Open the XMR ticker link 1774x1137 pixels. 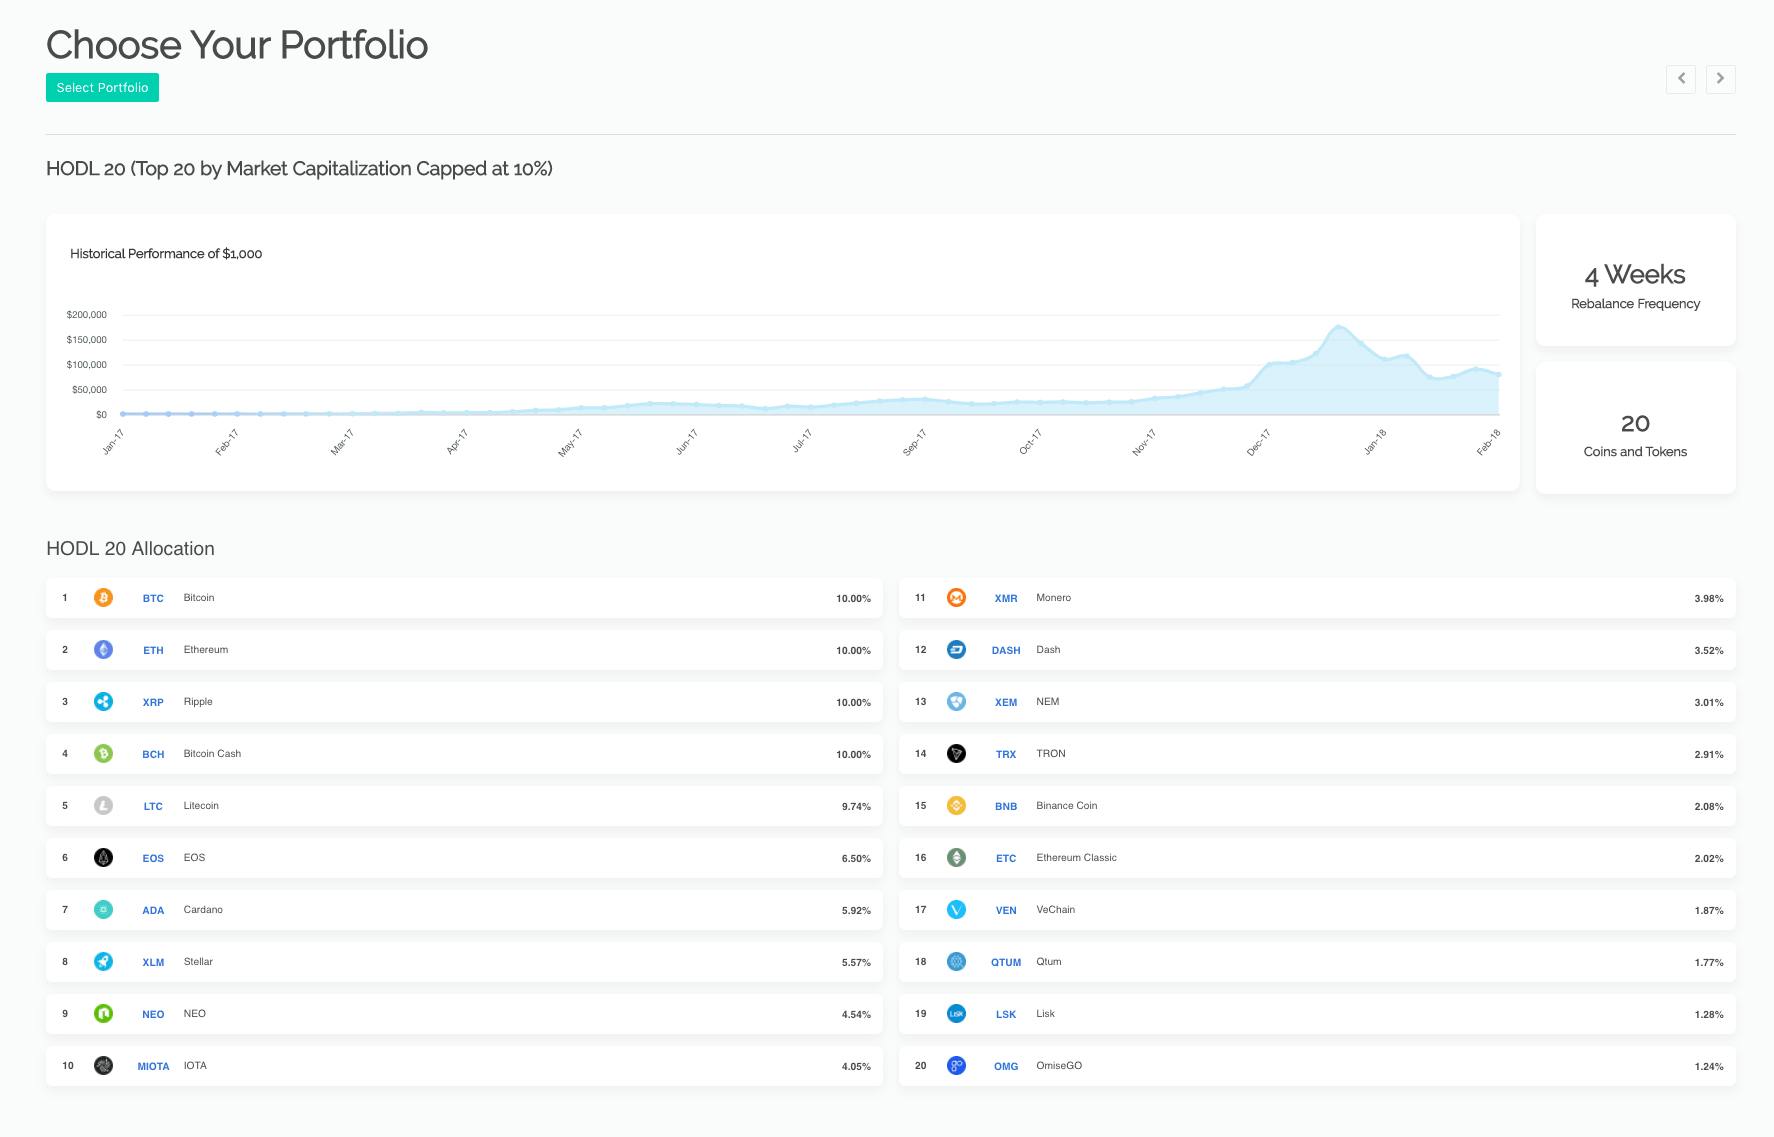1006,599
